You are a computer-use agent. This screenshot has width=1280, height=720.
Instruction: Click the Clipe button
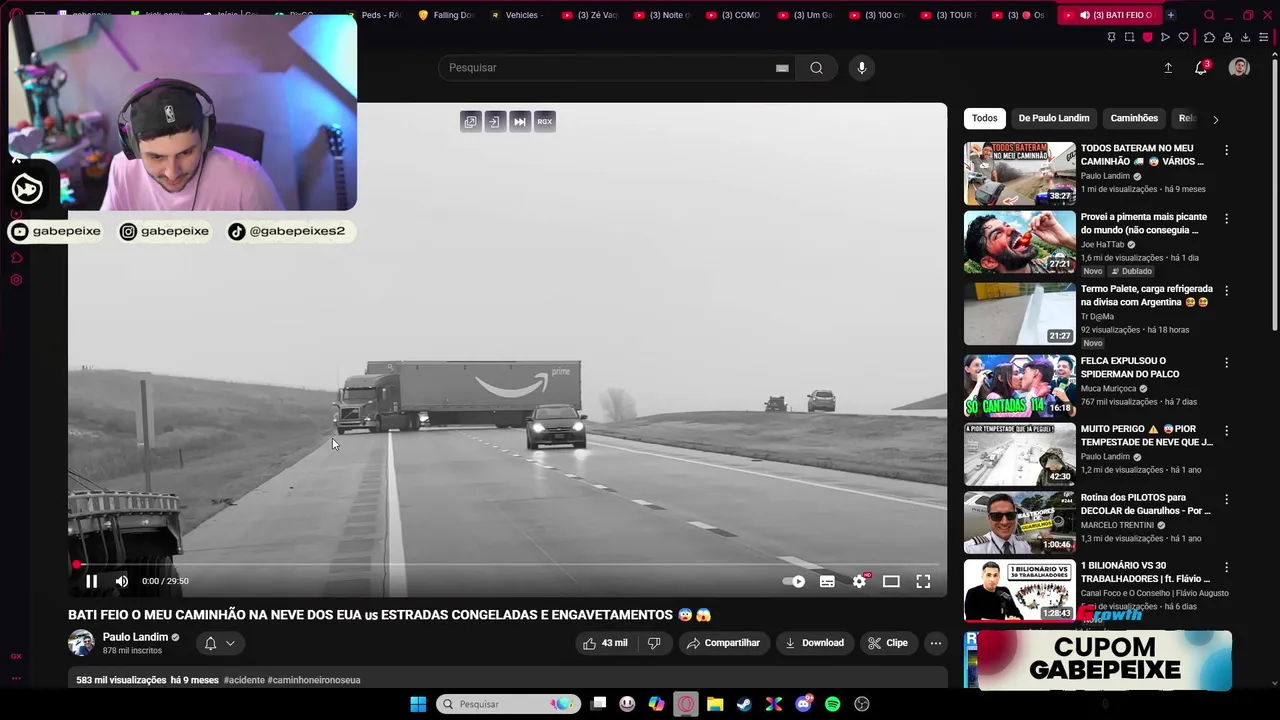pyautogui.click(x=888, y=643)
